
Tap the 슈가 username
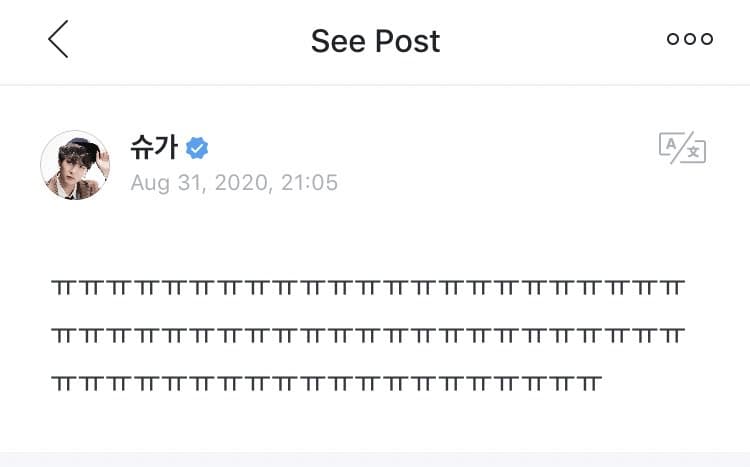coord(153,148)
